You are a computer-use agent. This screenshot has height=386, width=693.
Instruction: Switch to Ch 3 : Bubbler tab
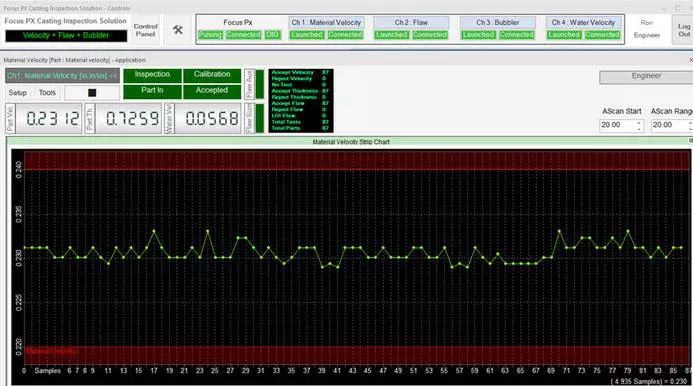pos(498,22)
